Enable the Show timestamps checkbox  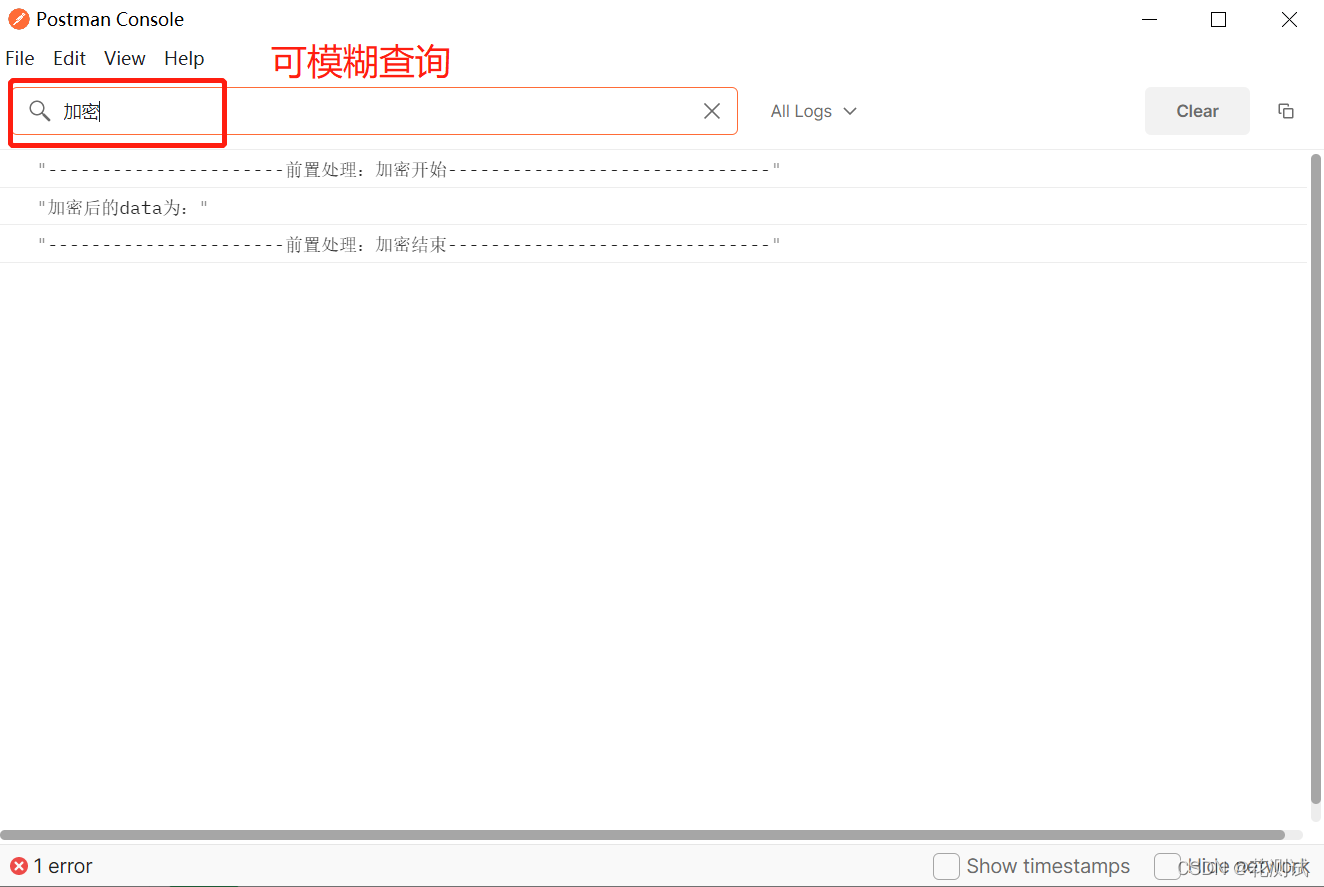click(x=946, y=866)
